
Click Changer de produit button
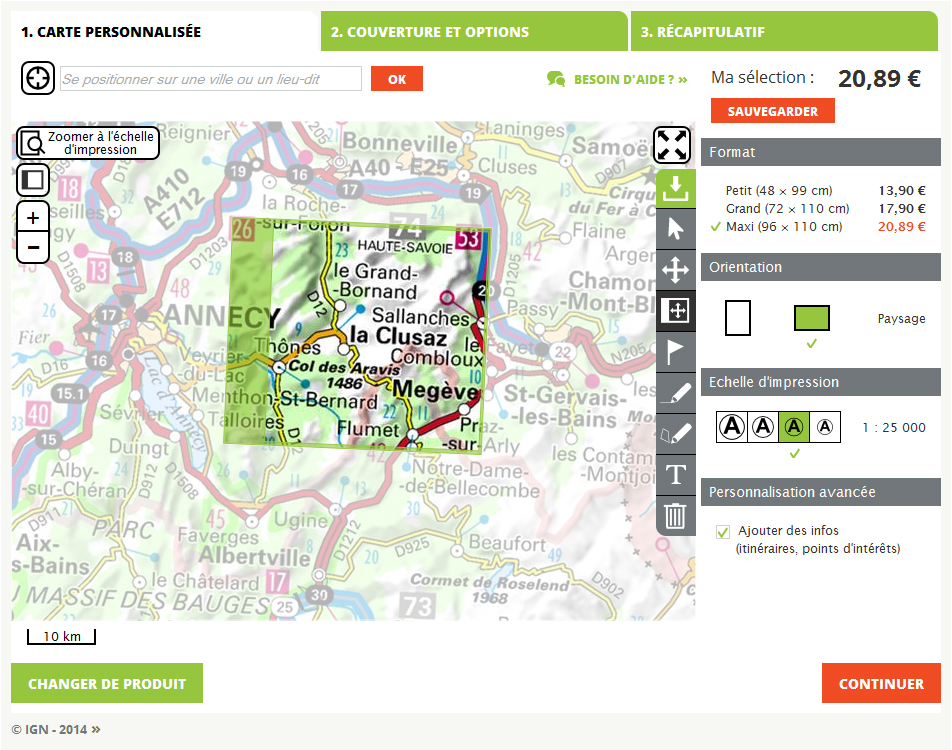pos(107,683)
